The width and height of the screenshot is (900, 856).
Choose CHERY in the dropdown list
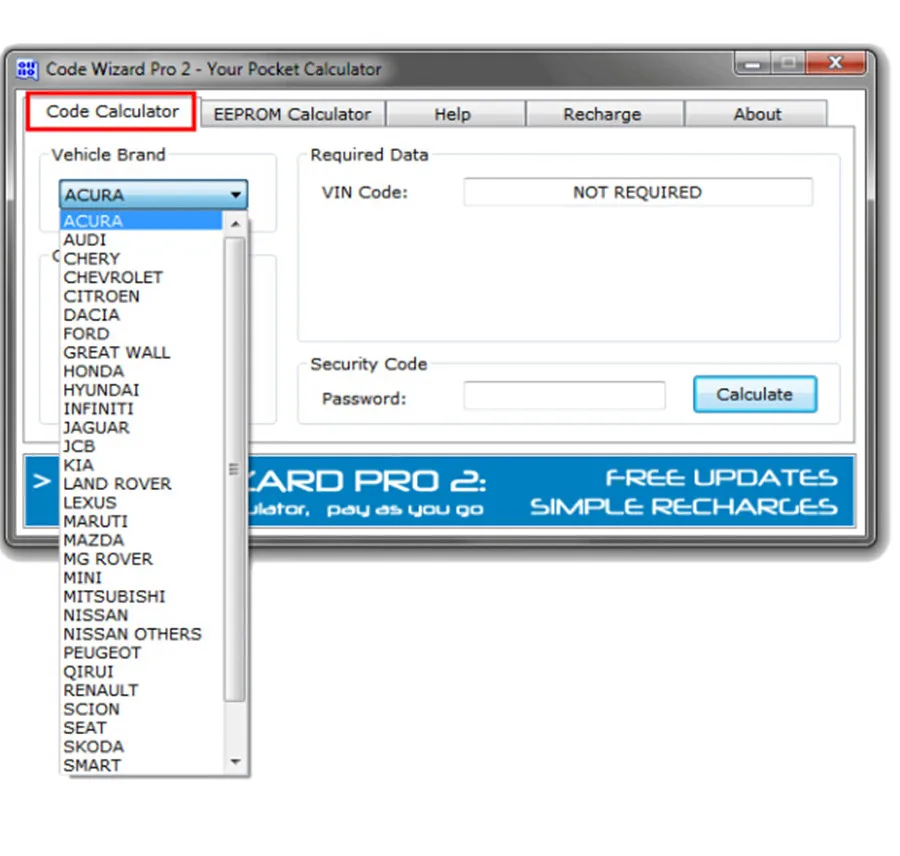point(142,259)
